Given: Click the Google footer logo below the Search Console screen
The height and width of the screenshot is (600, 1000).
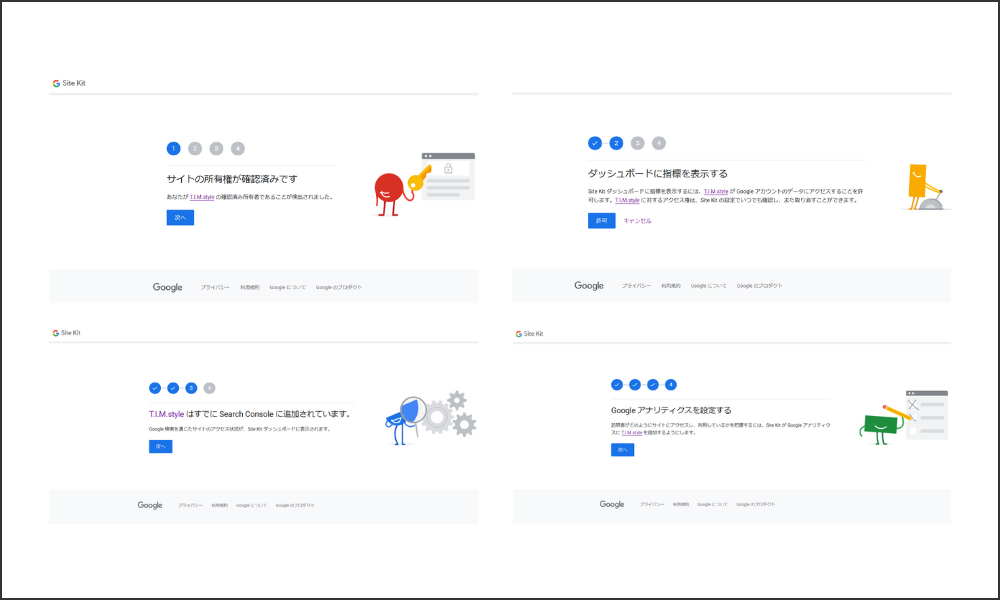Looking at the screenshot, I should click(150, 505).
